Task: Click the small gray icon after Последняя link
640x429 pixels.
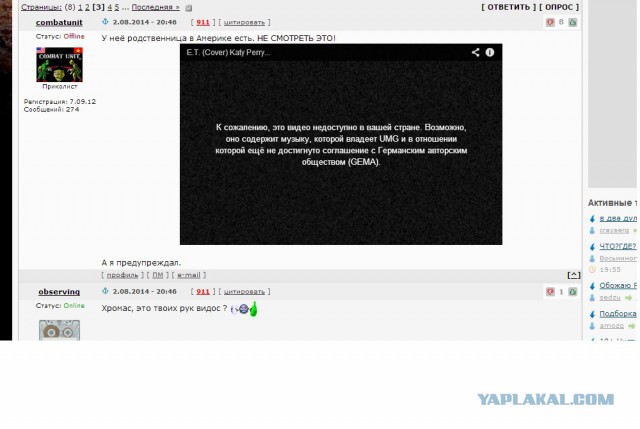Action: point(189,8)
